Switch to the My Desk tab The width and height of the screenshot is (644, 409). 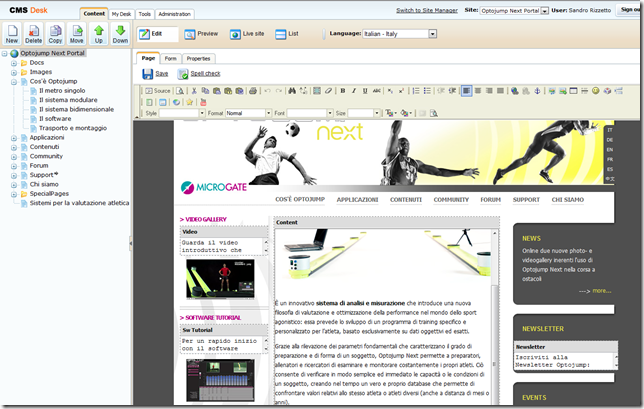point(121,14)
